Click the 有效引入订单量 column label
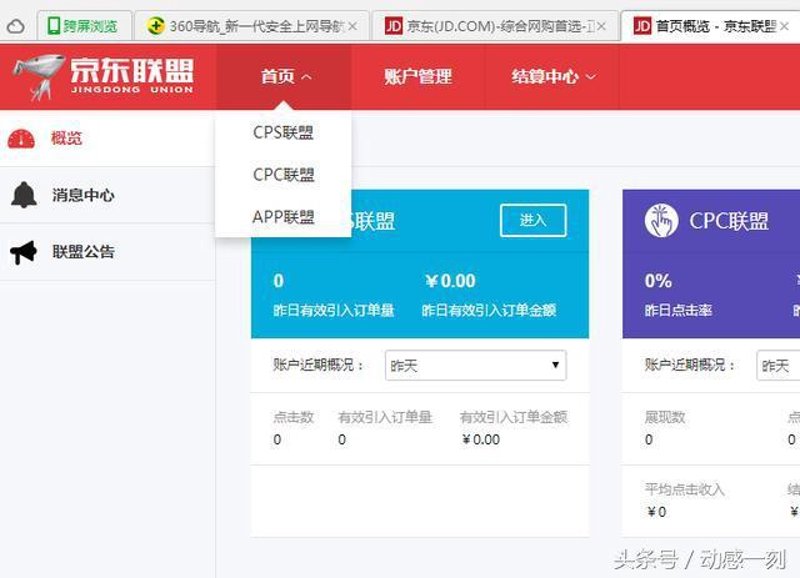The image size is (800, 578). pyautogui.click(x=385, y=417)
